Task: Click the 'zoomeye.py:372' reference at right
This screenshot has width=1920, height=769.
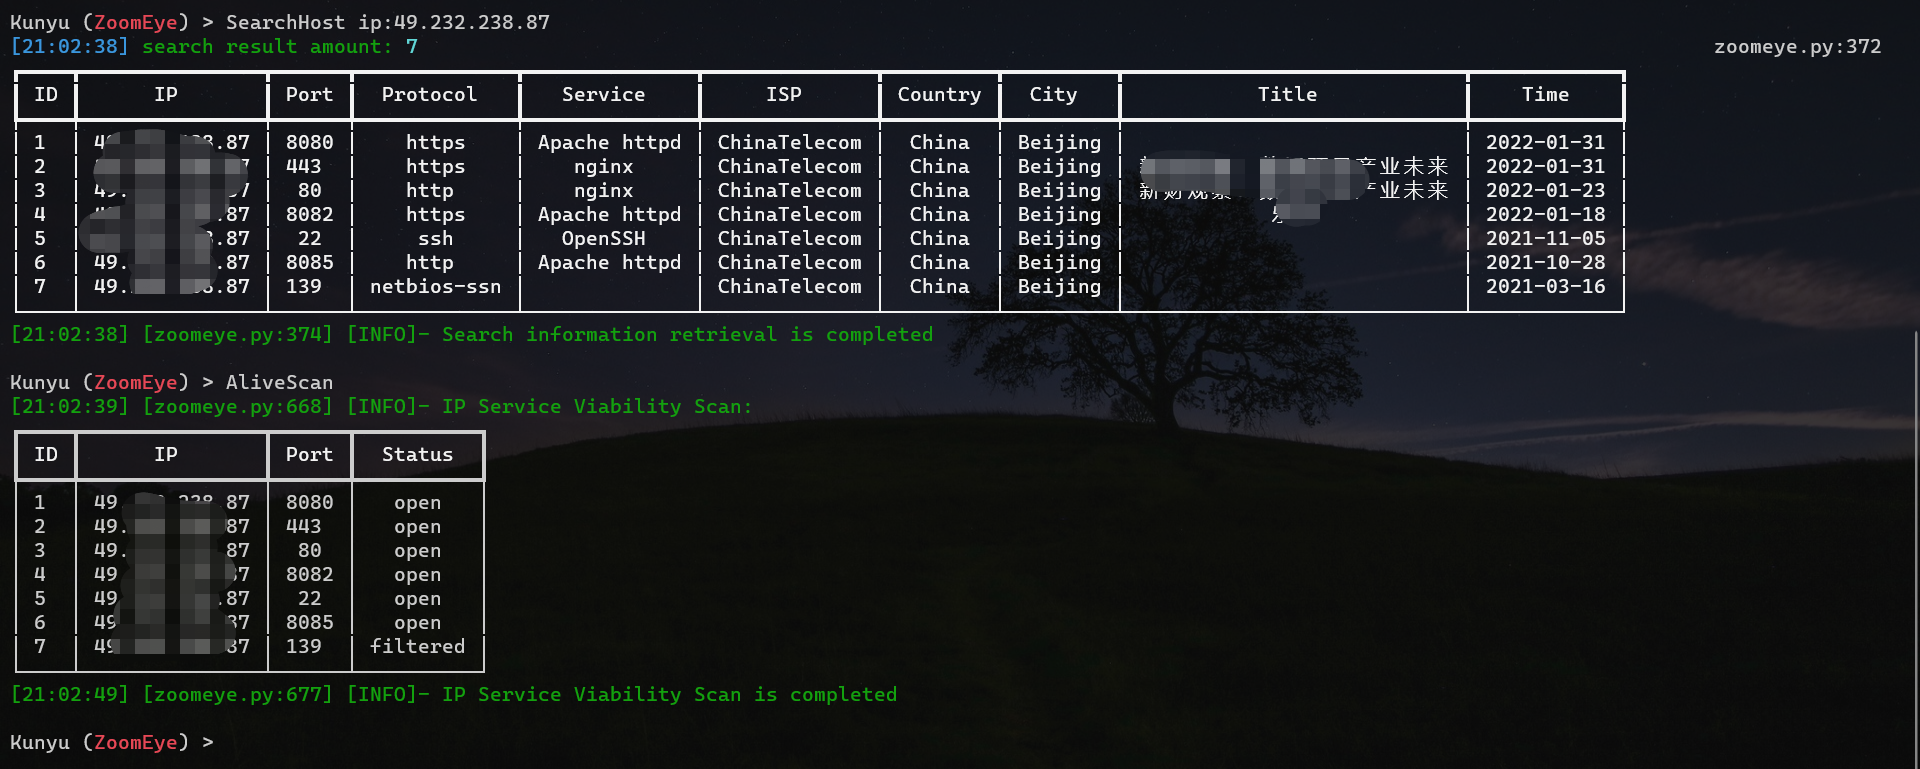Action: [x=1797, y=47]
